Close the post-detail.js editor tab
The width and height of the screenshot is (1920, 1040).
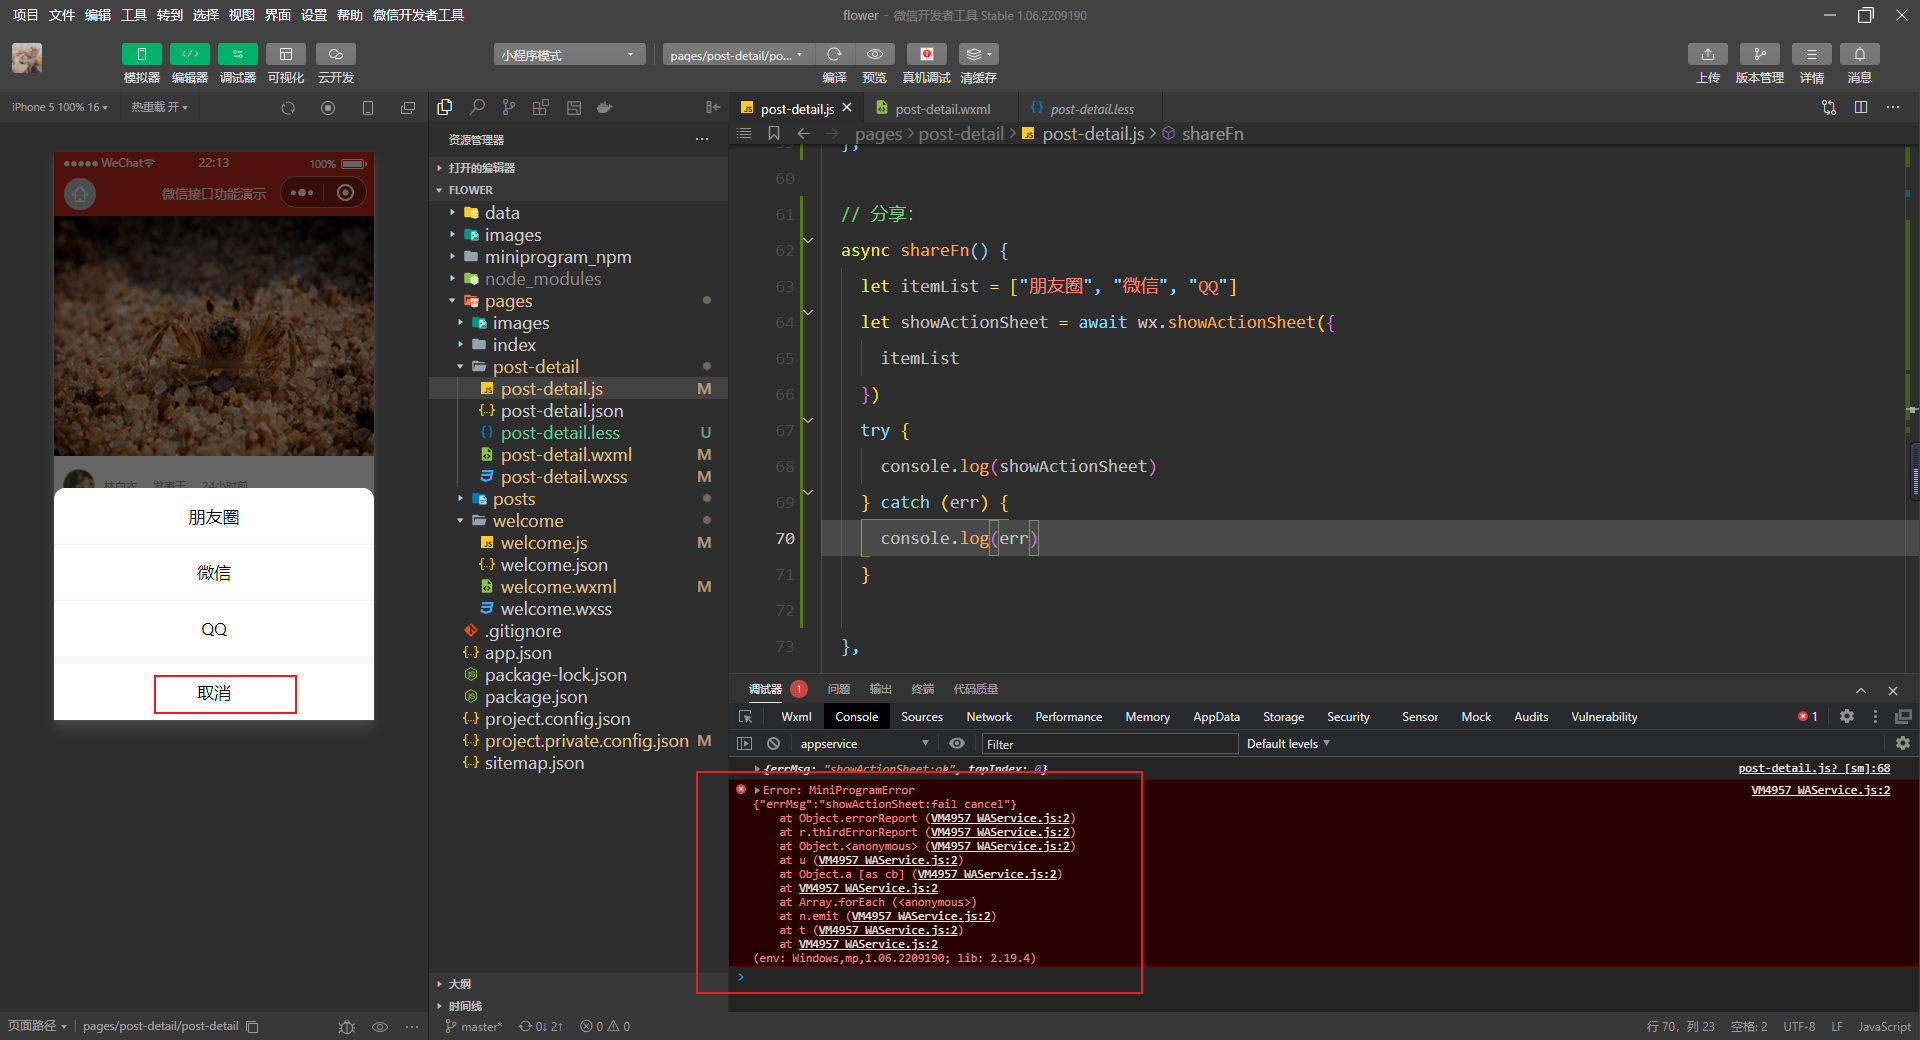pyautogui.click(x=847, y=107)
